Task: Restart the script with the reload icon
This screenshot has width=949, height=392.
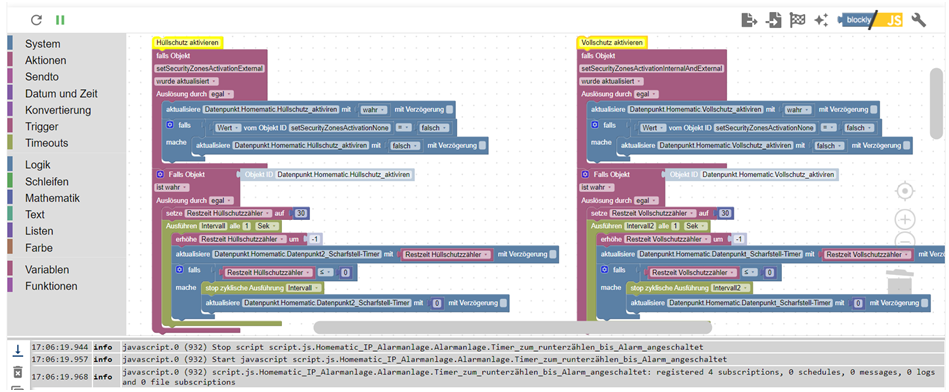Action: pos(36,20)
